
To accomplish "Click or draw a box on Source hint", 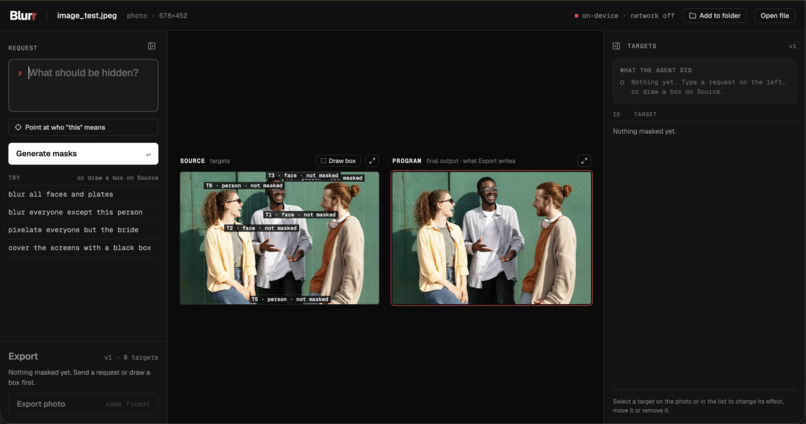I will [118, 178].
